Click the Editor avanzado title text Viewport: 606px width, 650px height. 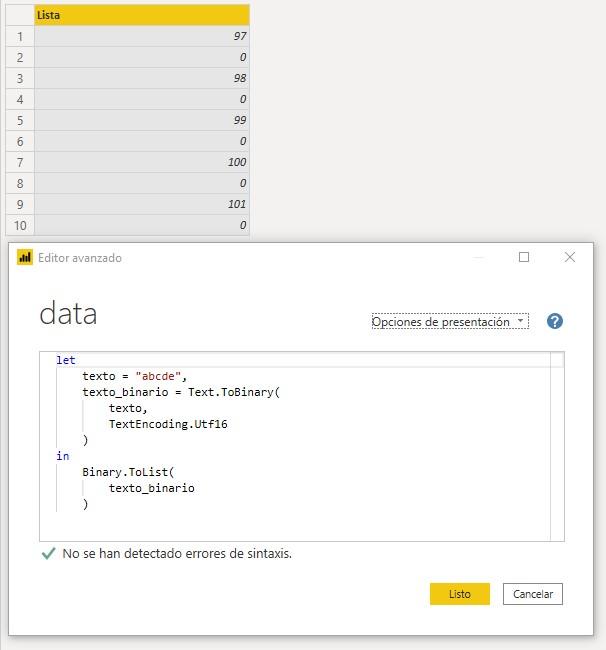pyautogui.click(x=80, y=258)
